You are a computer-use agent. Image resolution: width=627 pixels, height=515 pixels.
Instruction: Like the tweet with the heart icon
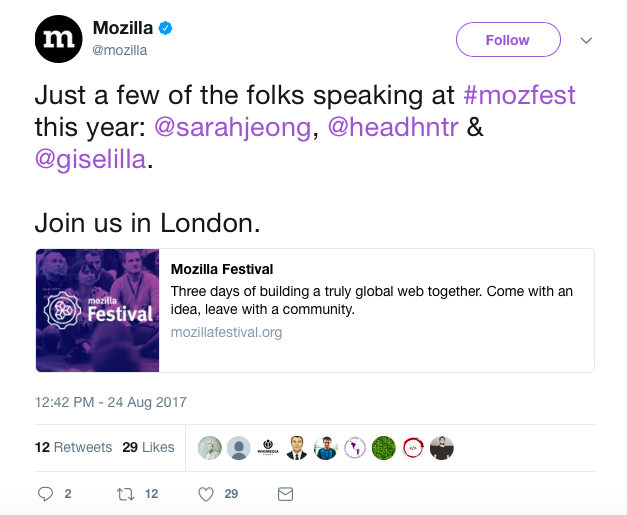[206, 494]
